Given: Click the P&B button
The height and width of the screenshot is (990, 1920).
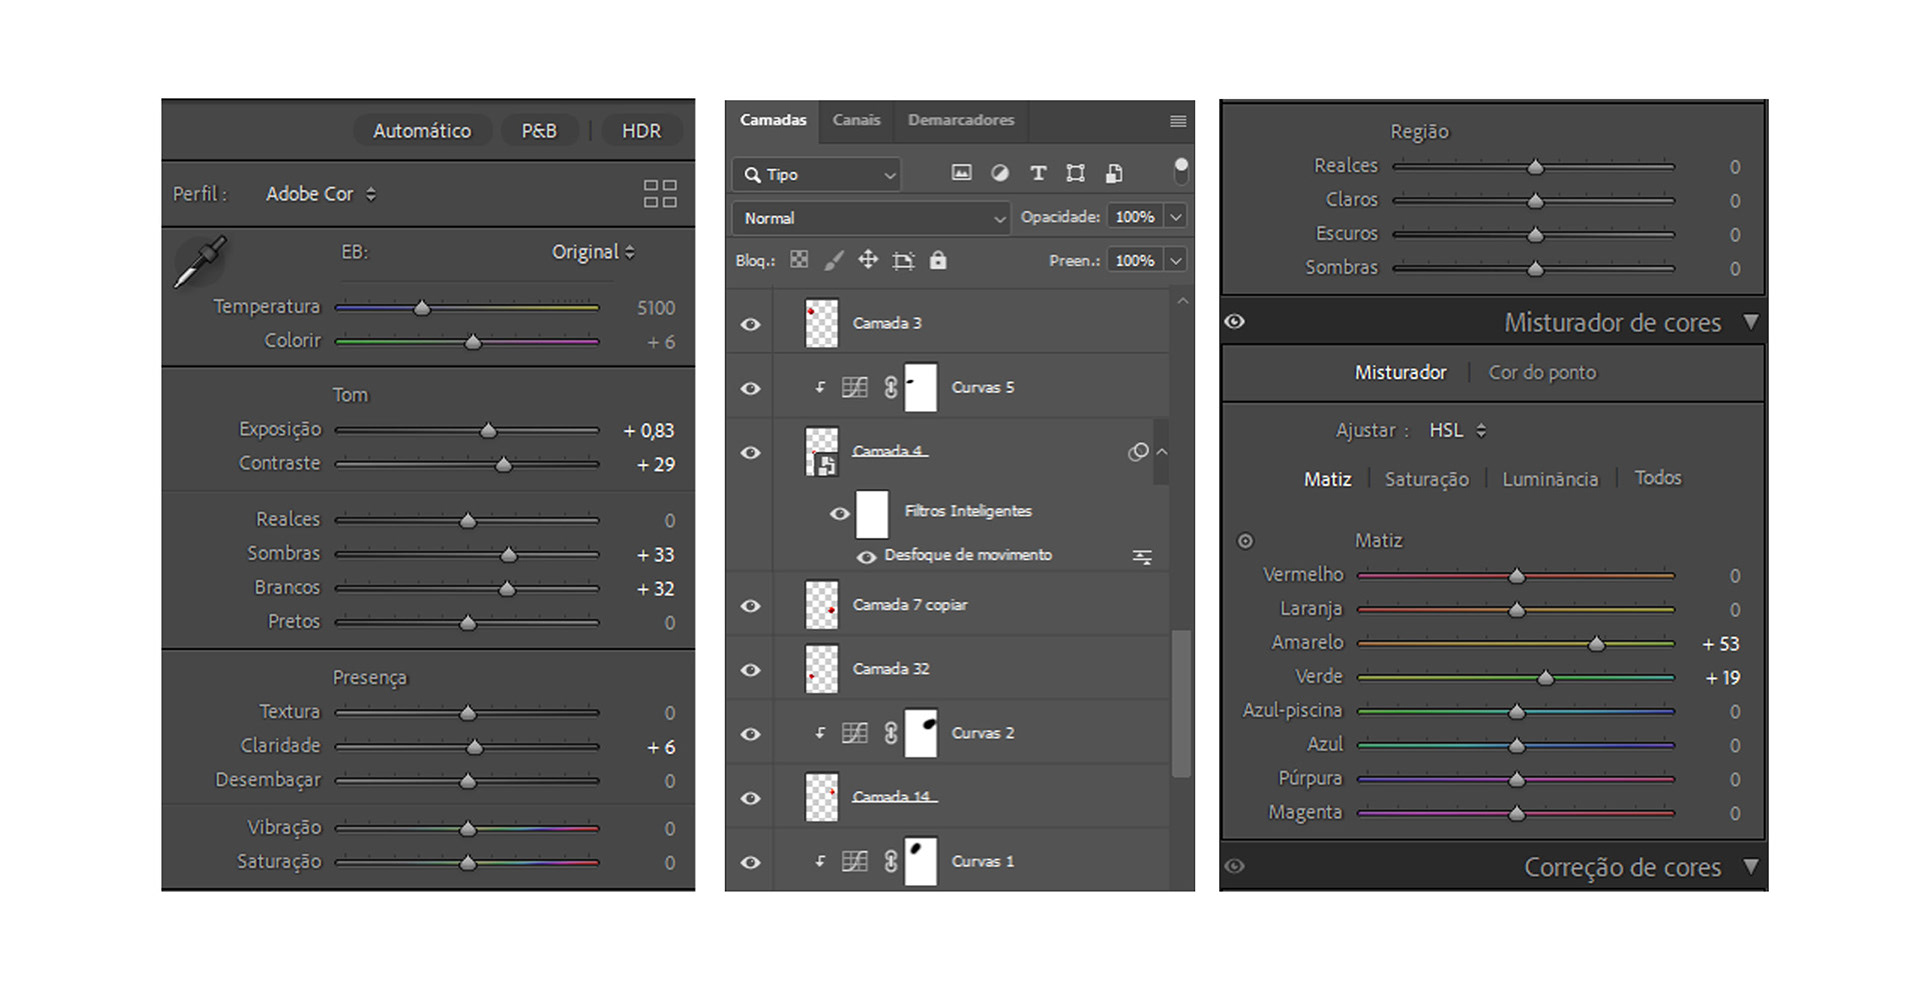Looking at the screenshot, I should (539, 131).
